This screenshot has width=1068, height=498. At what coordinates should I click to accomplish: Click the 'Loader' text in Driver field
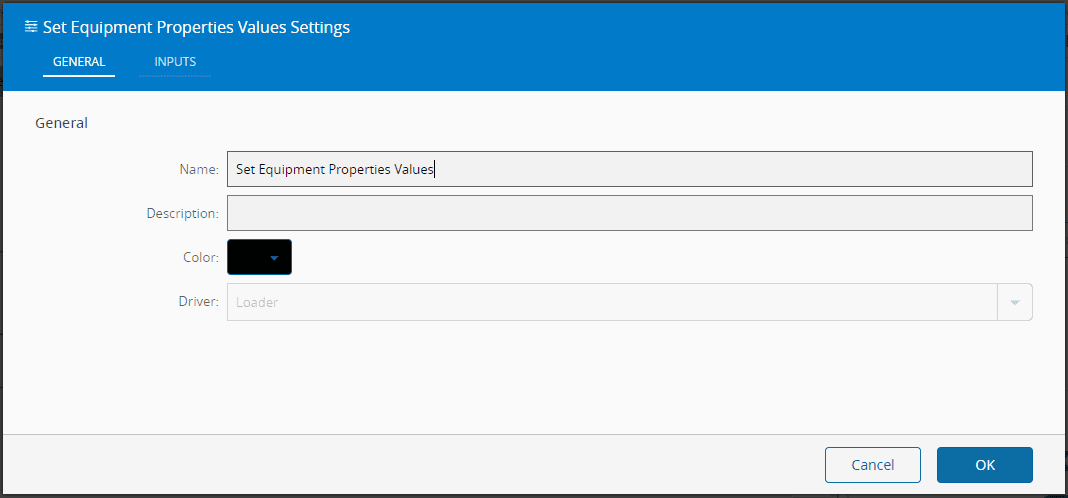point(257,303)
